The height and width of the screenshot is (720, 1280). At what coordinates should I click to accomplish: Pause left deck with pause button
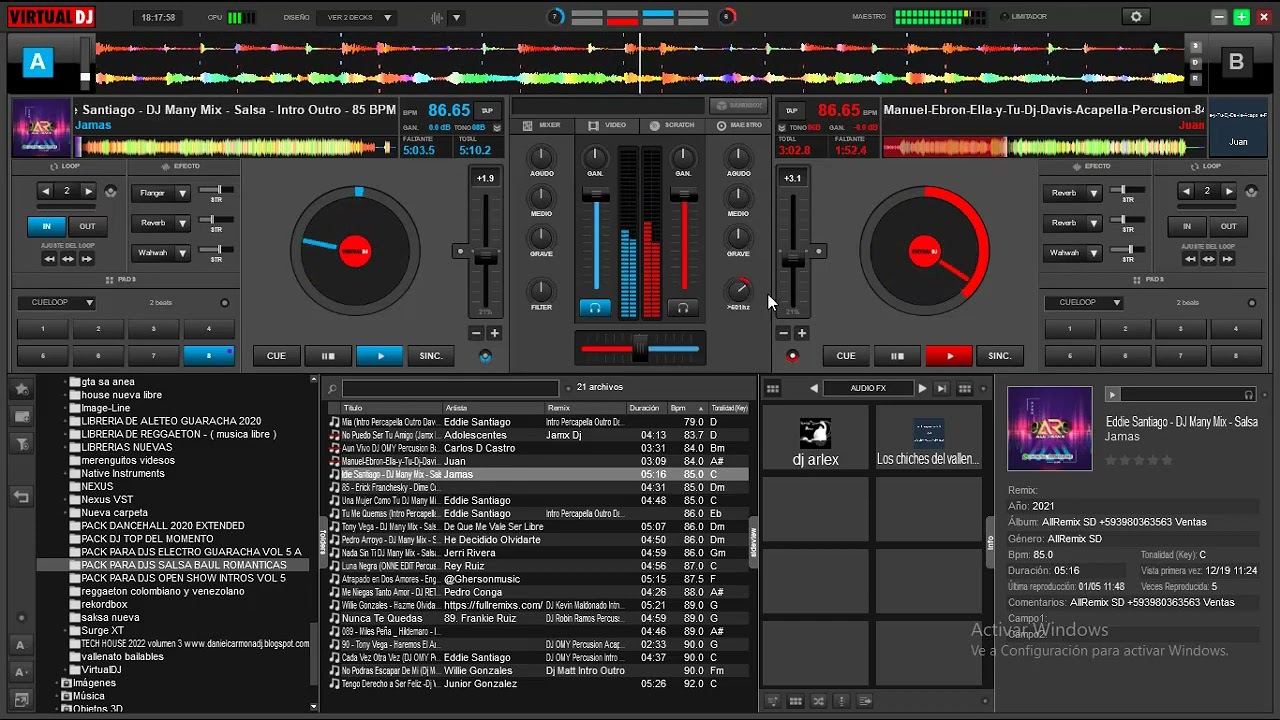coord(328,356)
